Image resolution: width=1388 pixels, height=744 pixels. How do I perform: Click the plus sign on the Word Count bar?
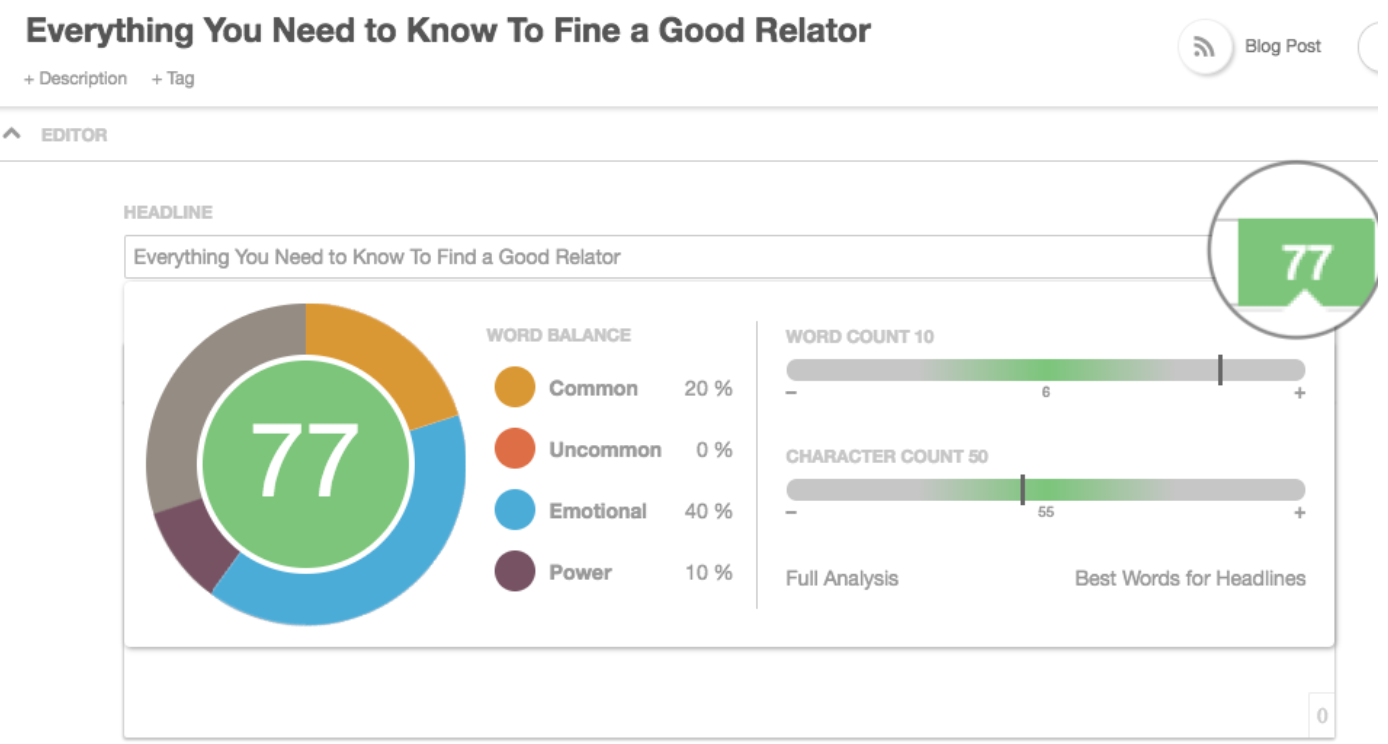click(1300, 393)
